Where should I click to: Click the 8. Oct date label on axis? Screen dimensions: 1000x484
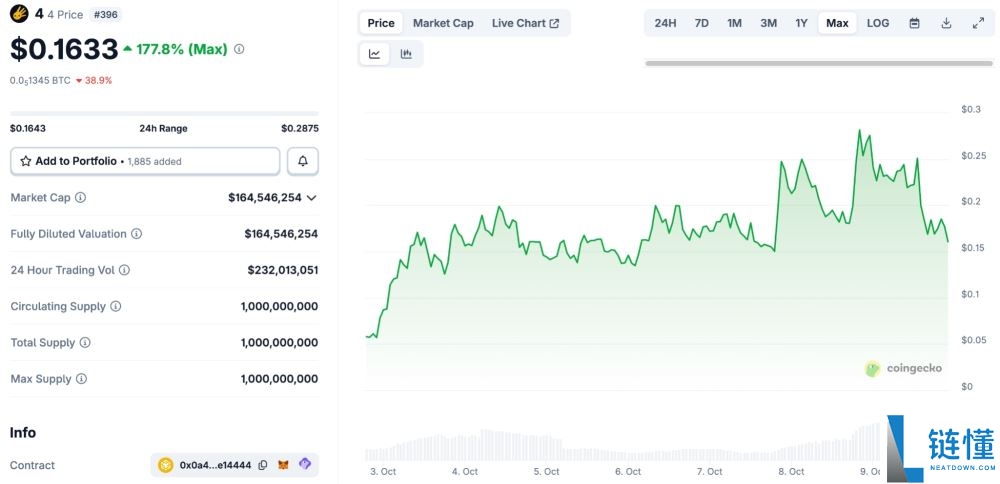[791, 472]
